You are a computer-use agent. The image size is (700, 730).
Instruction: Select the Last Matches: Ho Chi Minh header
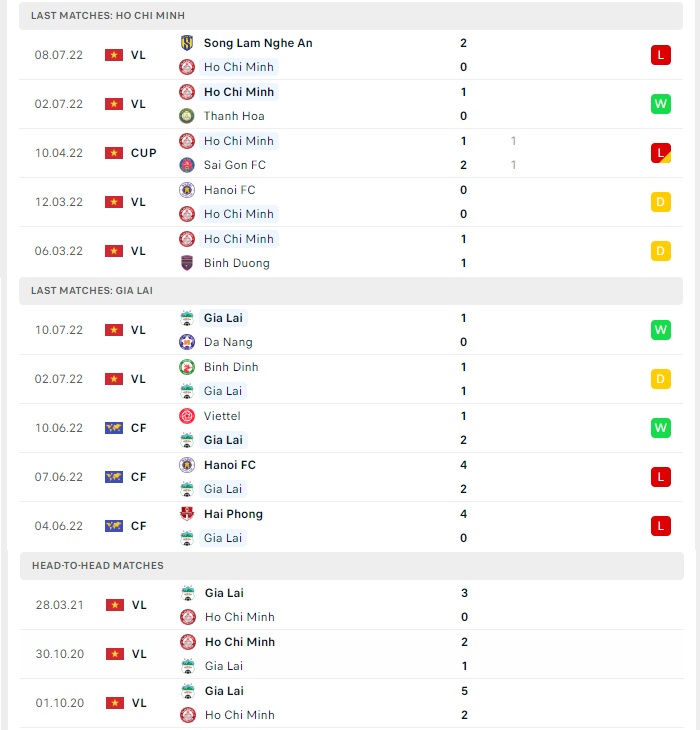pyautogui.click(x=351, y=15)
